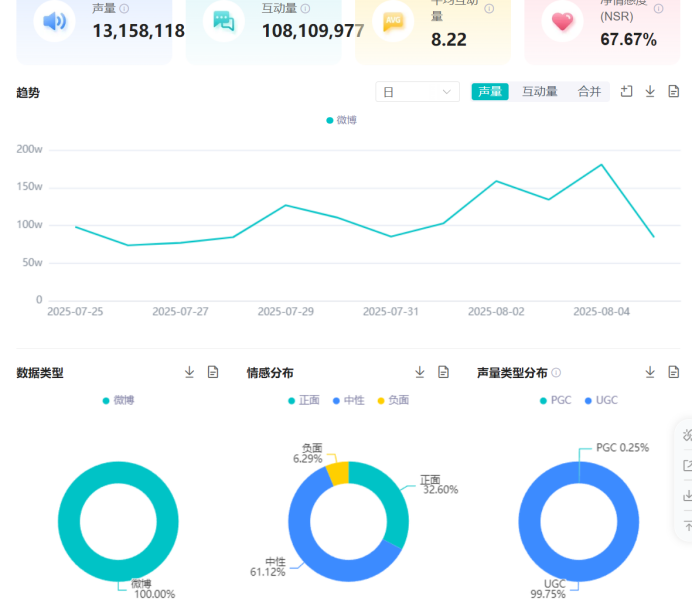
Task: Download the 声量类型分布 chart
Action: (650, 372)
